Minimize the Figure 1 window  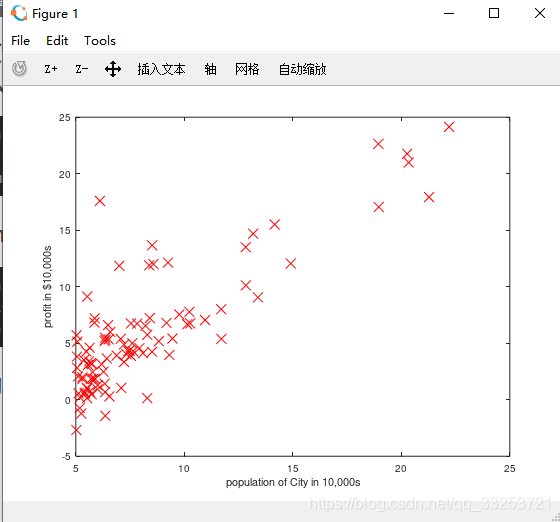pos(449,14)
